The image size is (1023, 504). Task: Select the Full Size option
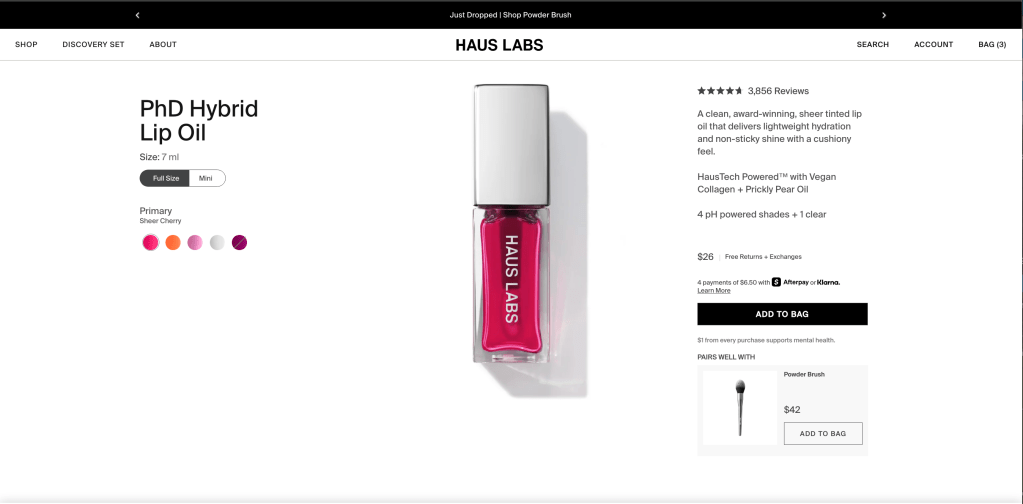tap(165, 178)
